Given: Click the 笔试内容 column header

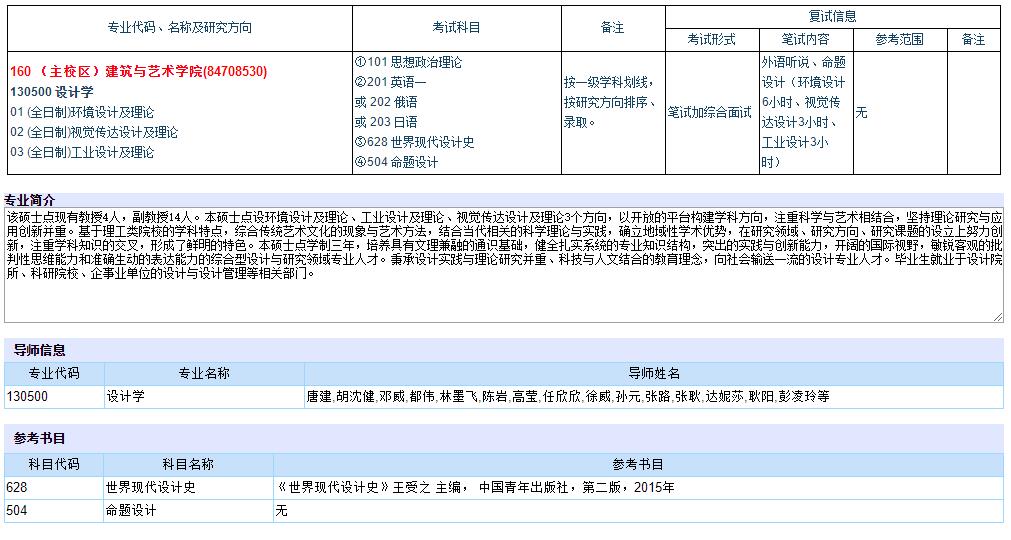Looking at the screenshot, I should tap(805, 40).
